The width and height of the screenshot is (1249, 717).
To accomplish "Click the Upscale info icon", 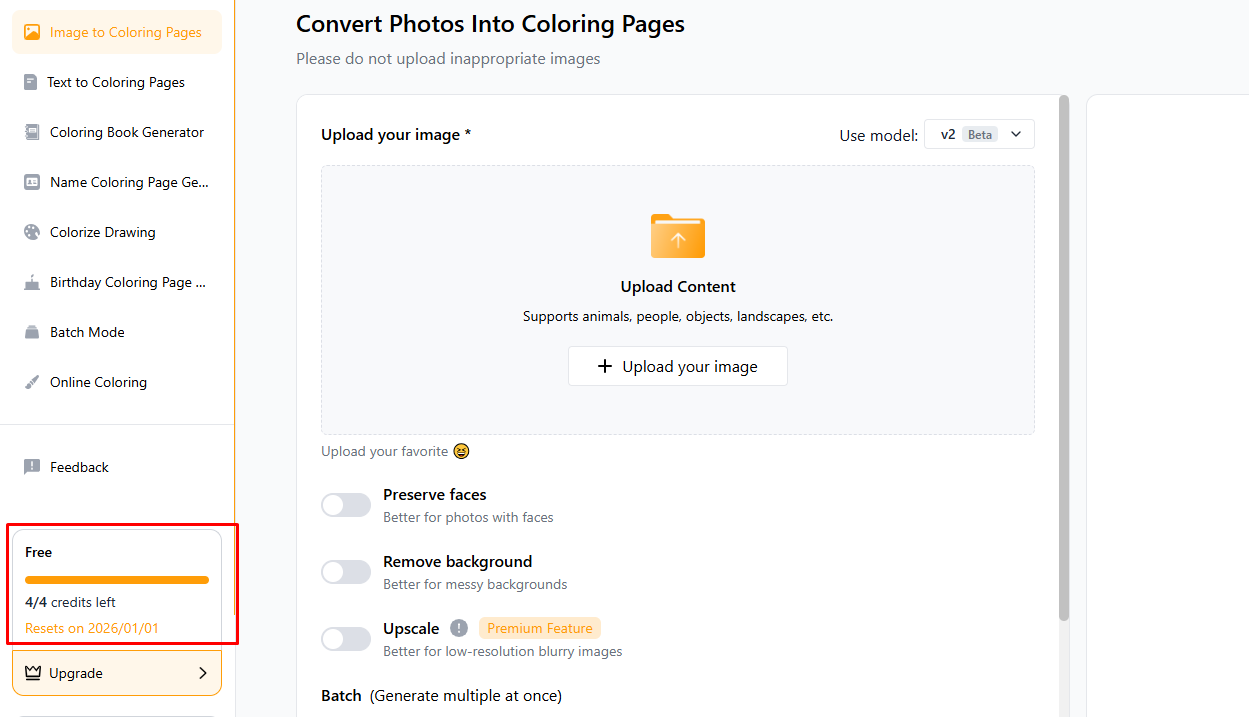I will [x=458, y=628].
